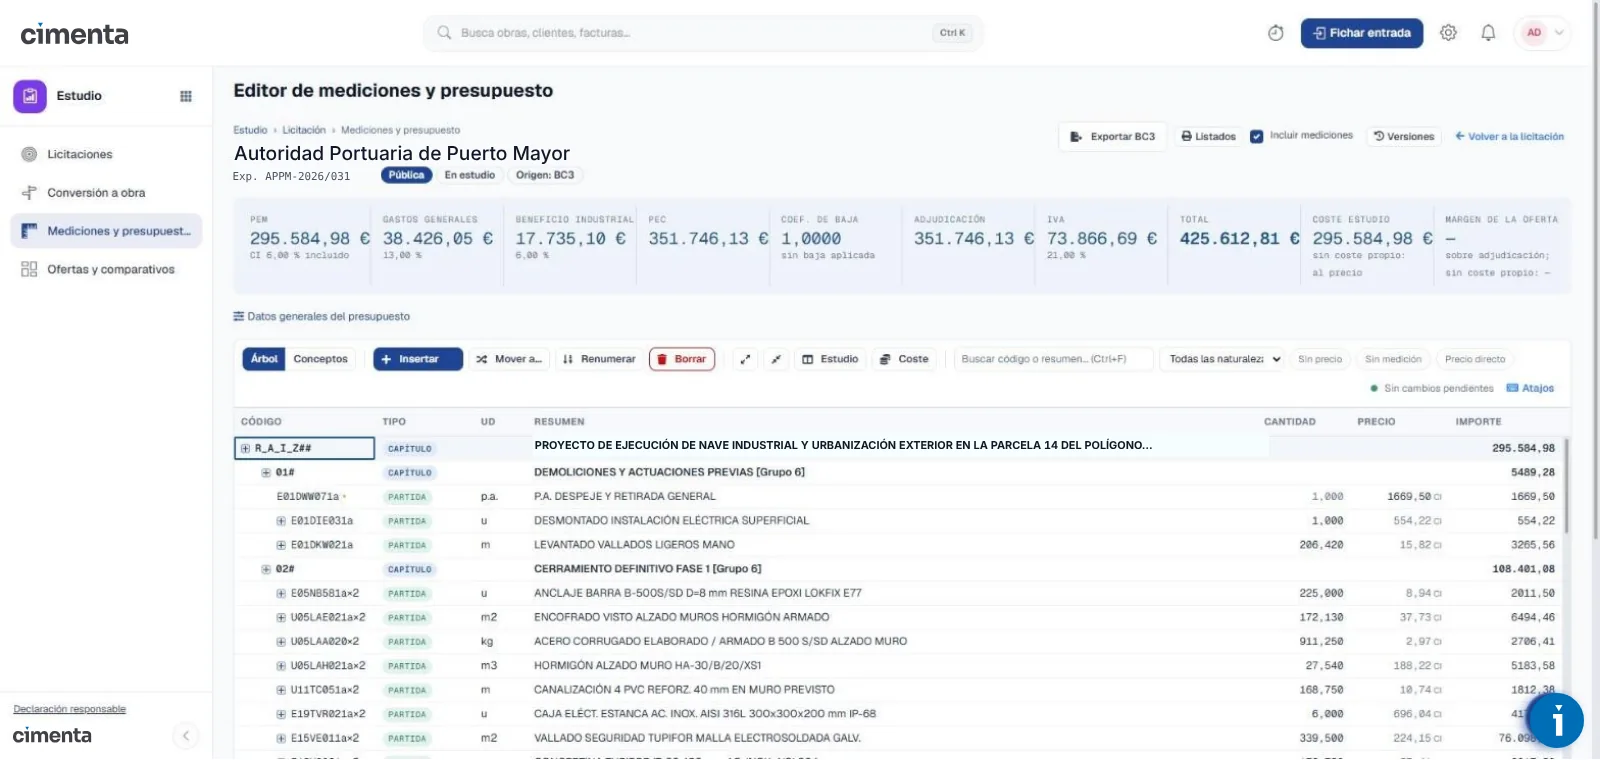Expand the U05LAH021a×2 row

pyautogui.click(x=281, y=666)
